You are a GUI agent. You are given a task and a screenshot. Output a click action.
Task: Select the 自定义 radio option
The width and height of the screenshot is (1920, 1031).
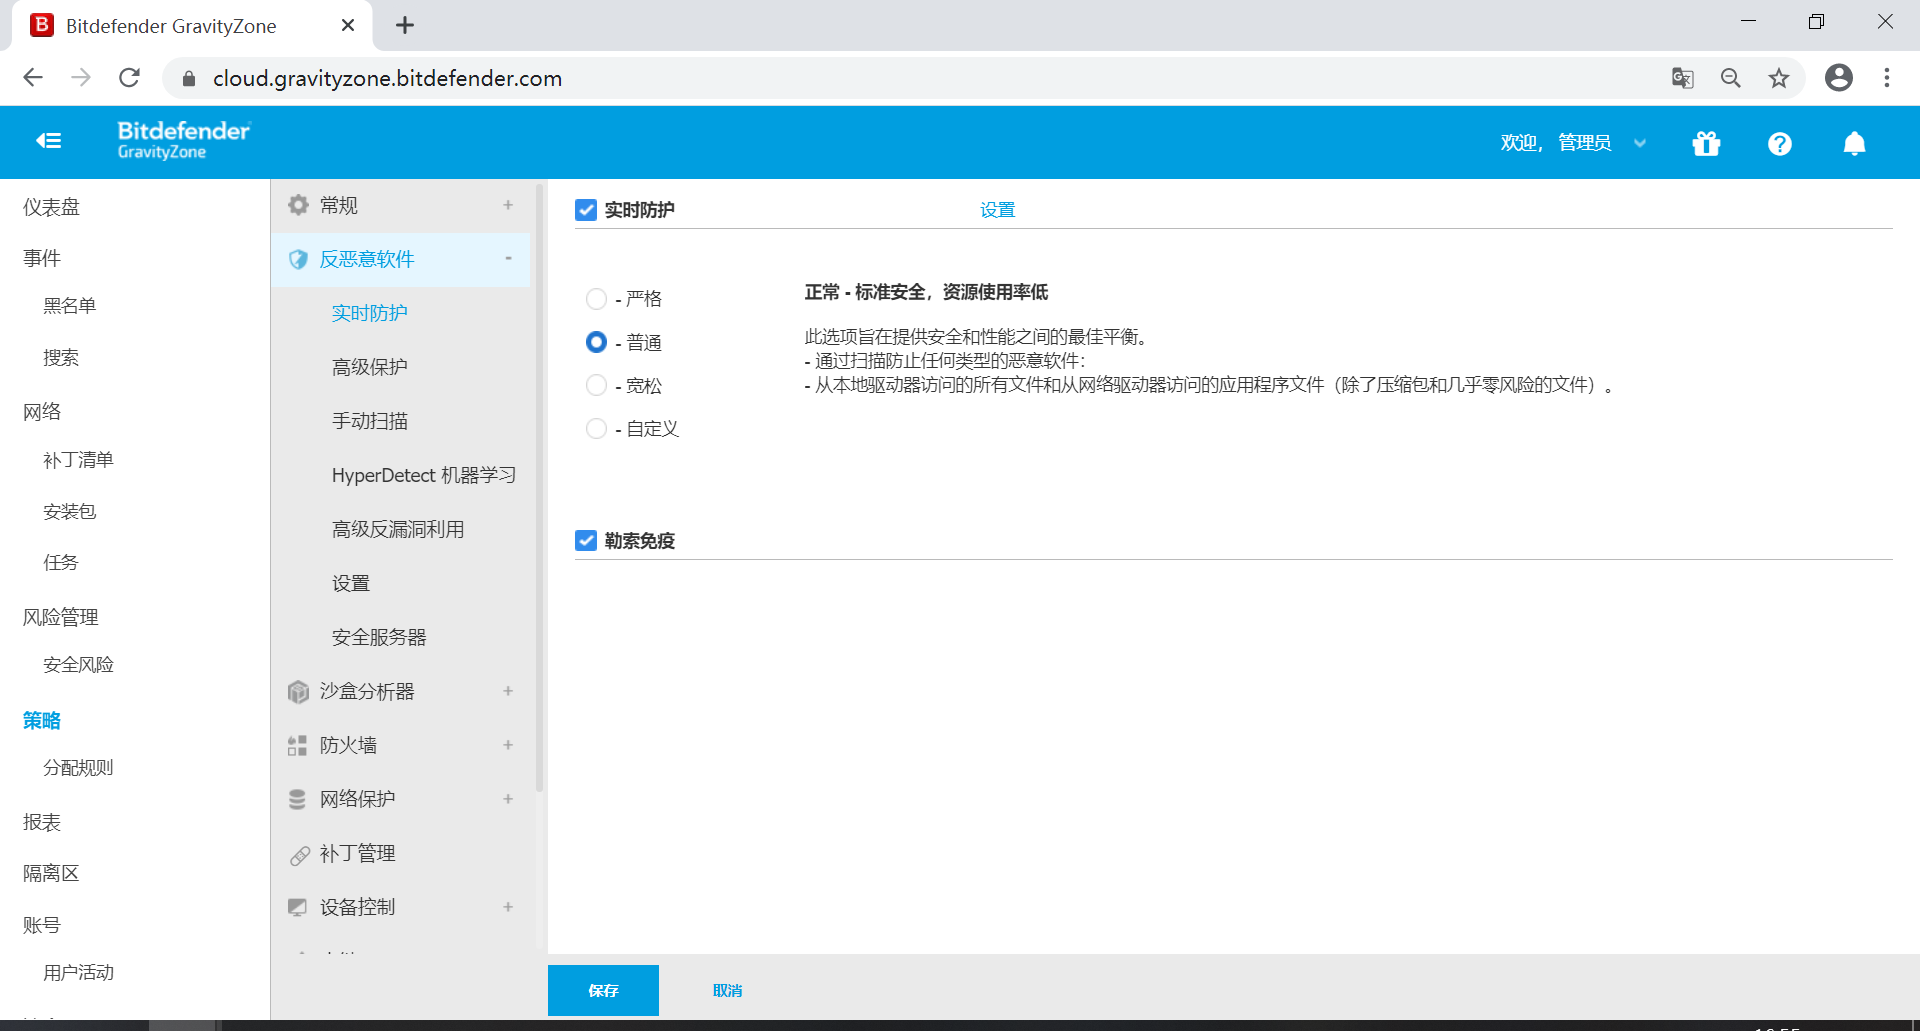pyautogui.click(x=596, y=428)
